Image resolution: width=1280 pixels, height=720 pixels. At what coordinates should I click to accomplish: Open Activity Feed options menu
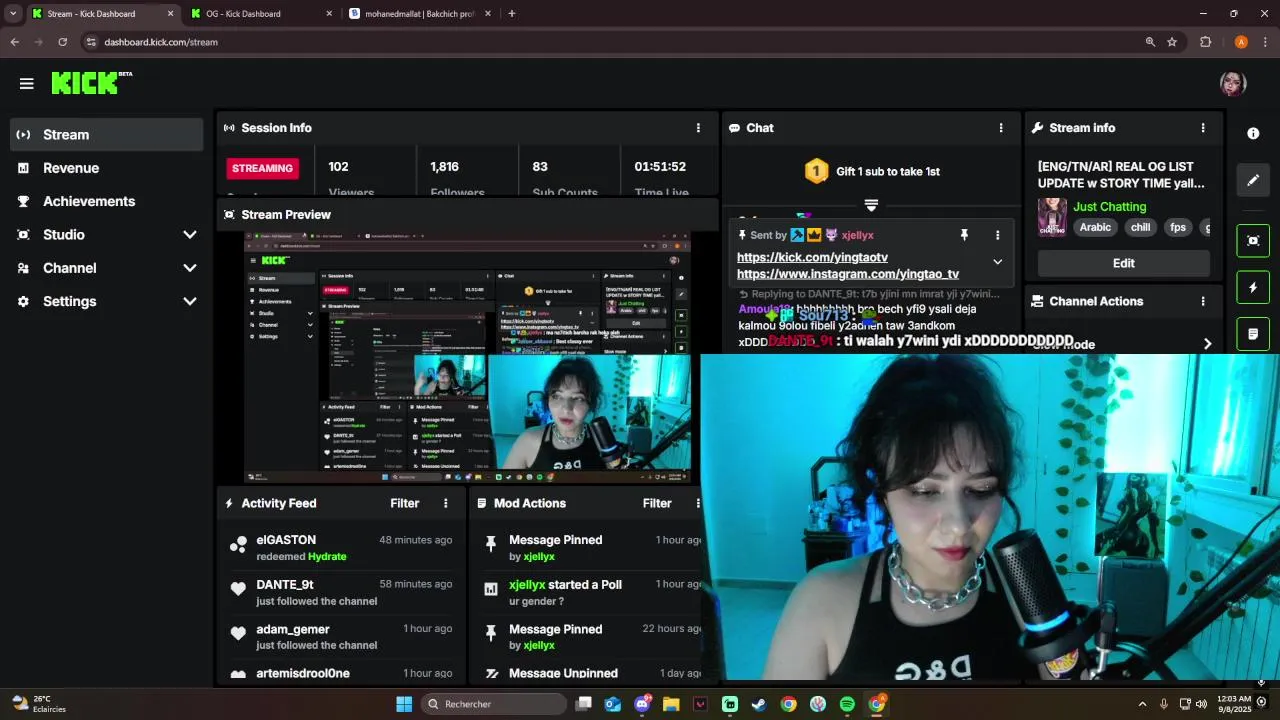(x=446, y=503)
